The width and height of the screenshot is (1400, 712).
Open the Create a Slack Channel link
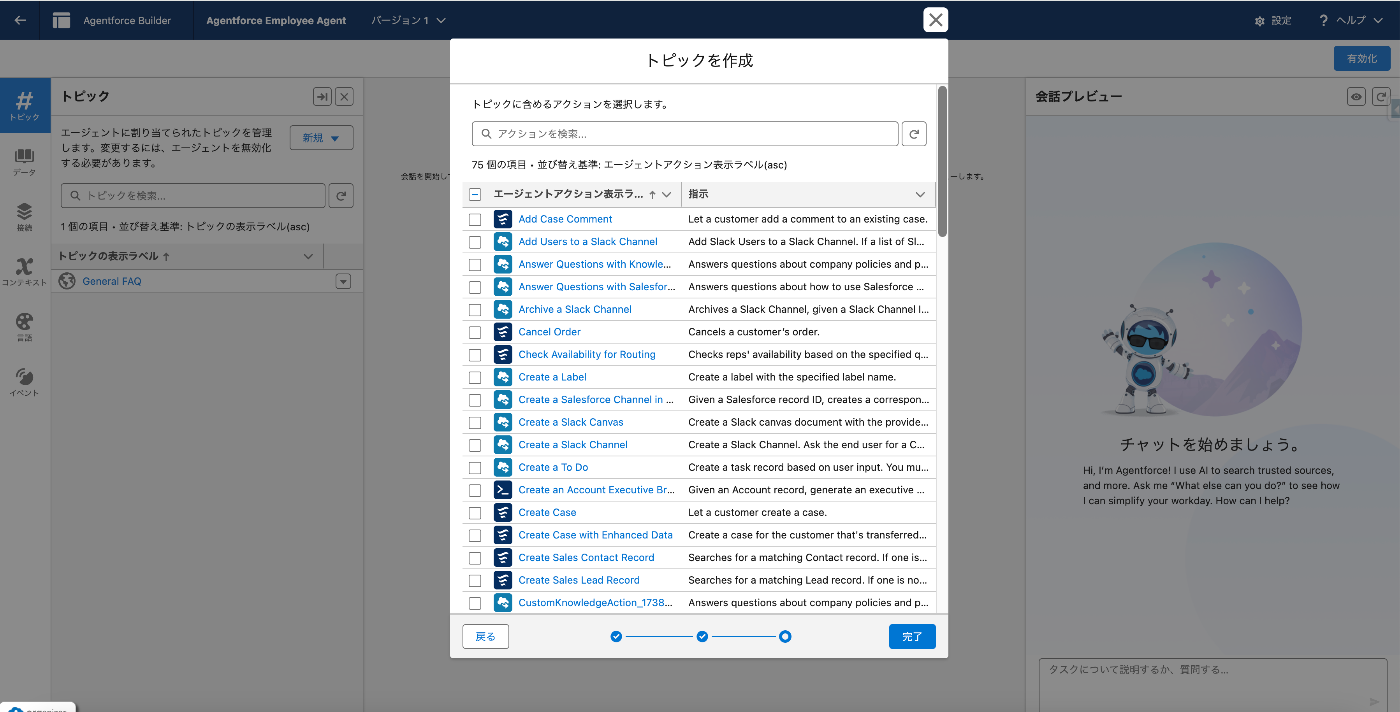click(573, 445)
